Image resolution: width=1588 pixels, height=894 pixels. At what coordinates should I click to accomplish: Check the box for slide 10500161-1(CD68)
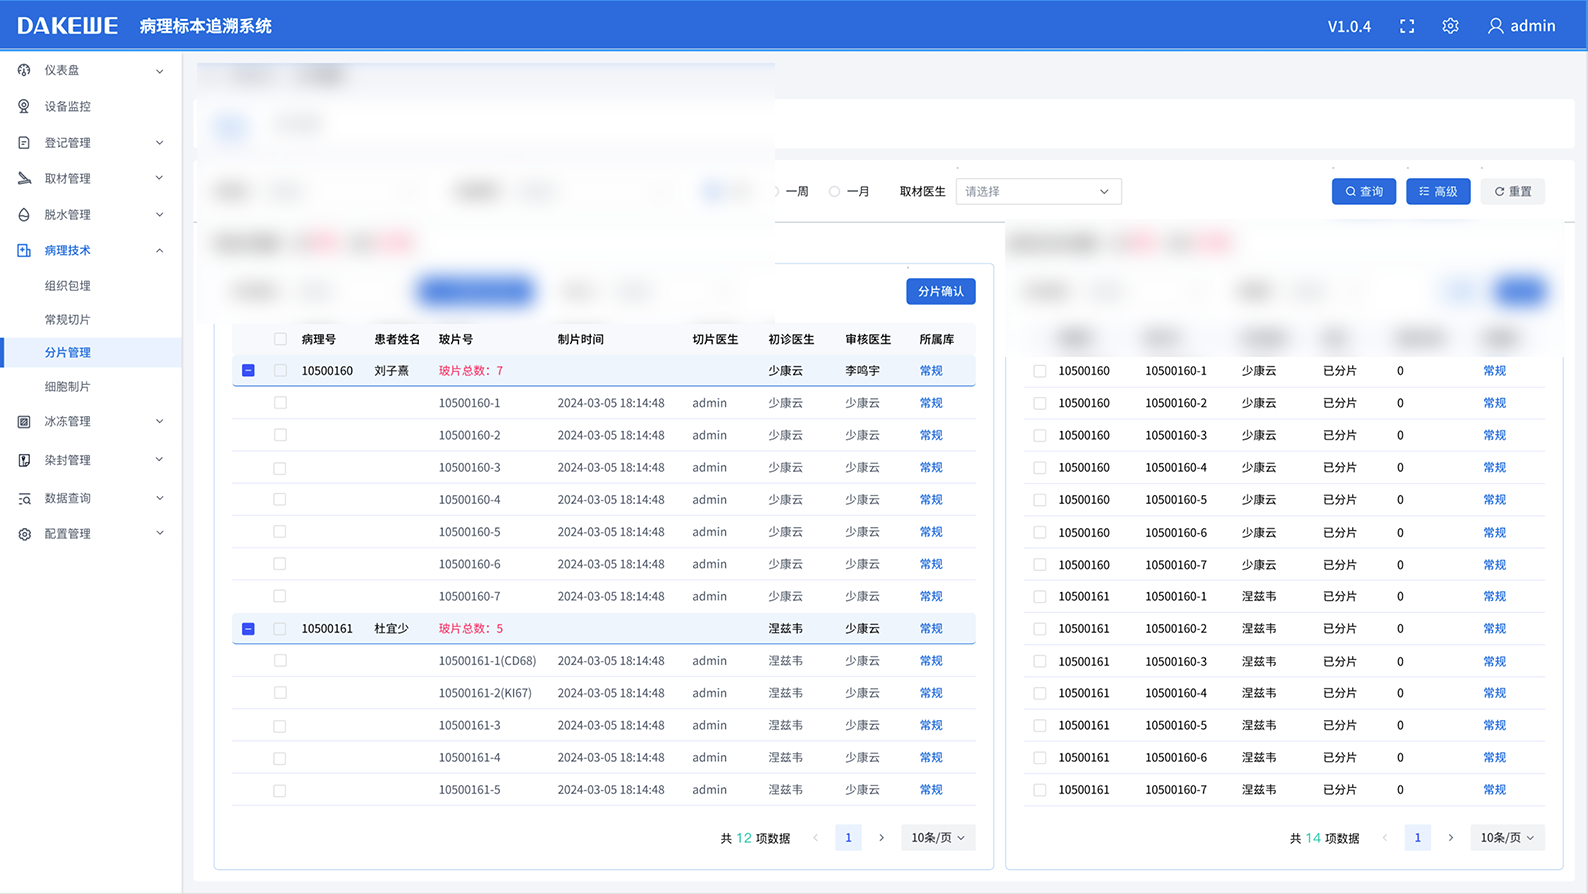click(x=280, y=661)
